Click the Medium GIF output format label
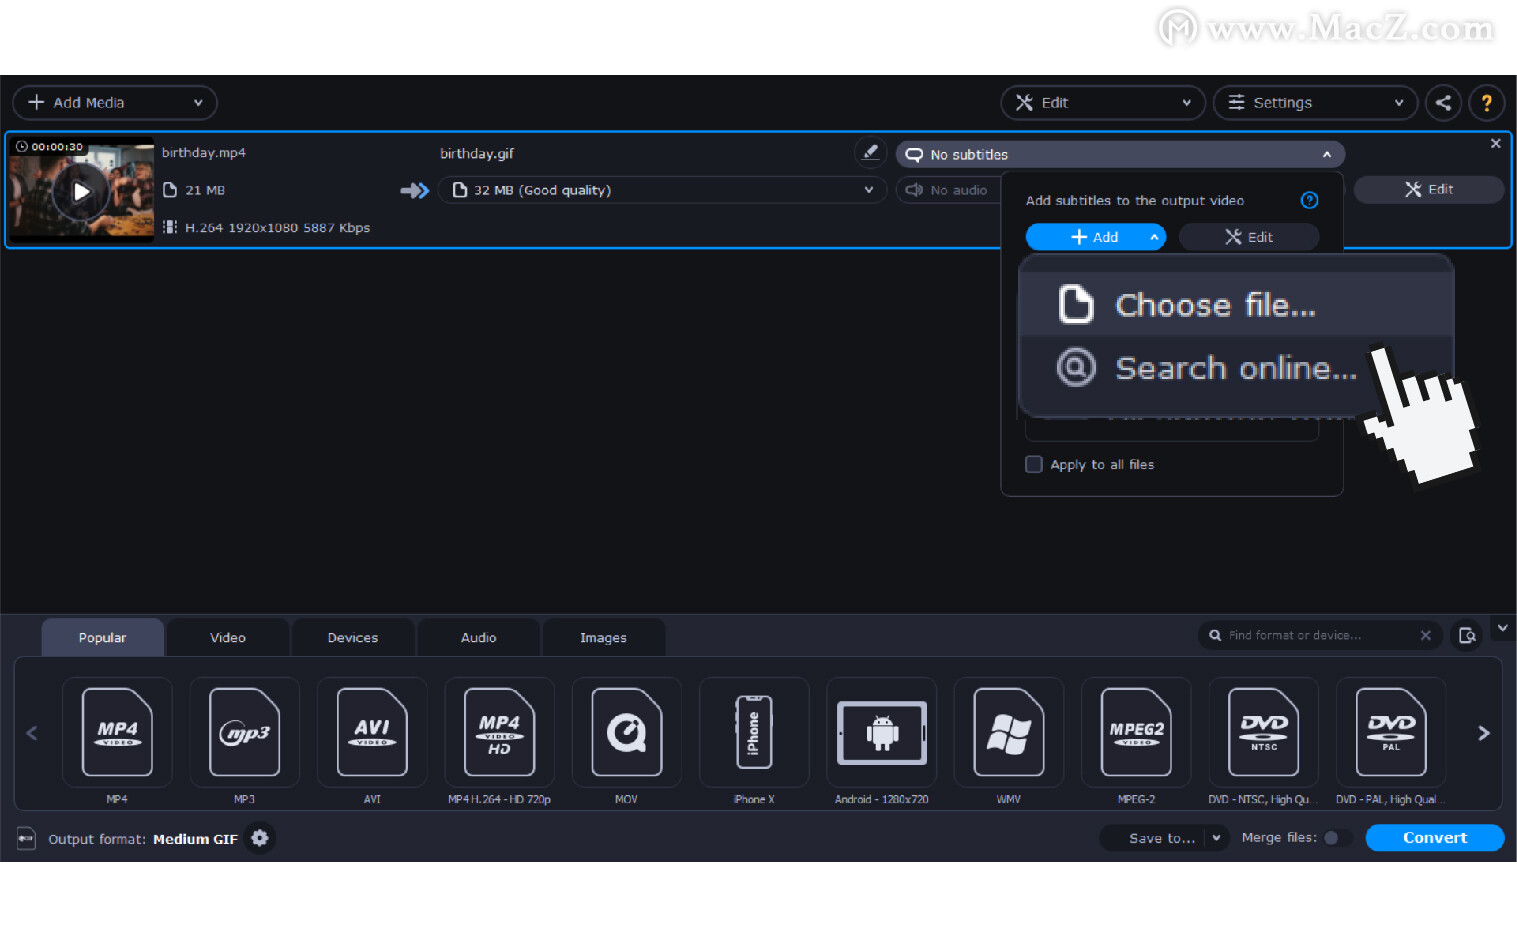The width and height of the screenshot is (1517, 938). click(x=195, y=839)
